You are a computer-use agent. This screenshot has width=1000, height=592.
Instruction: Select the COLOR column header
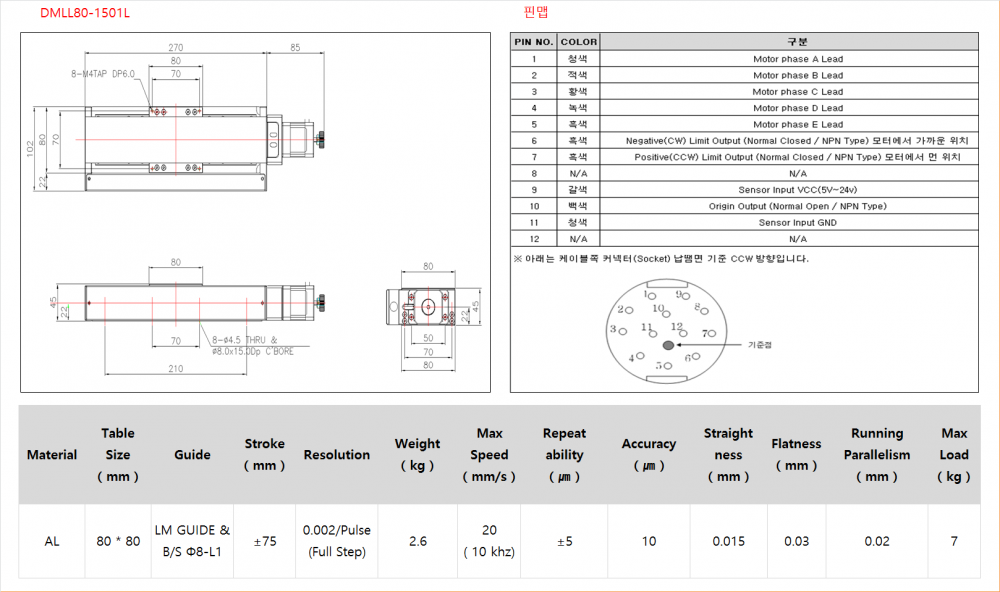[578, 42]
